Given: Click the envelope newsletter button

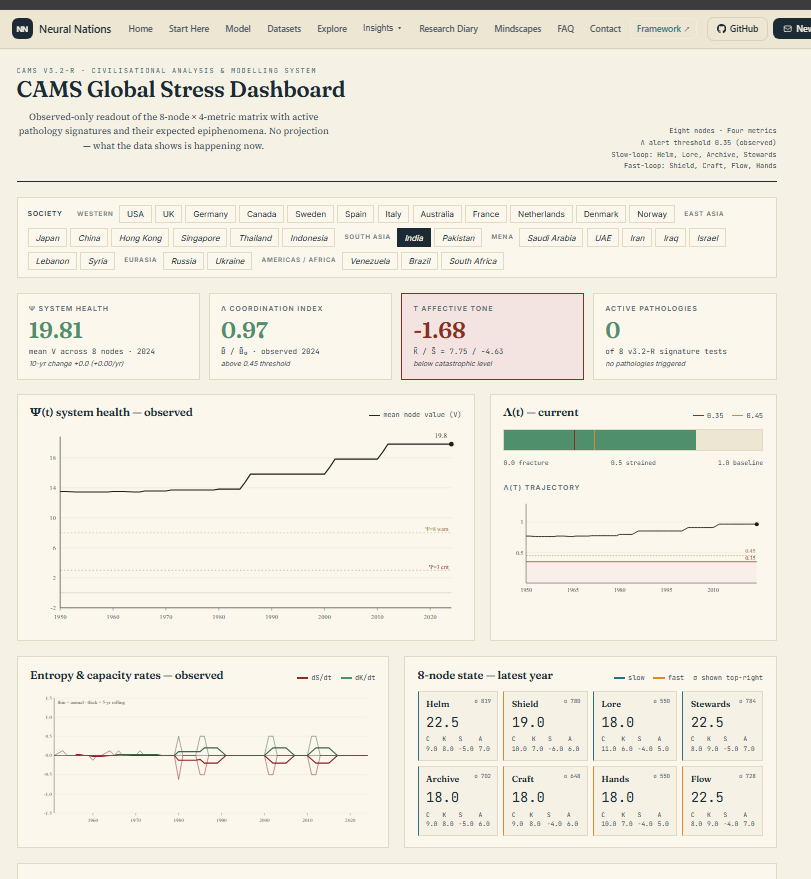Looking at the screenshot, I should tap(792, 29).
